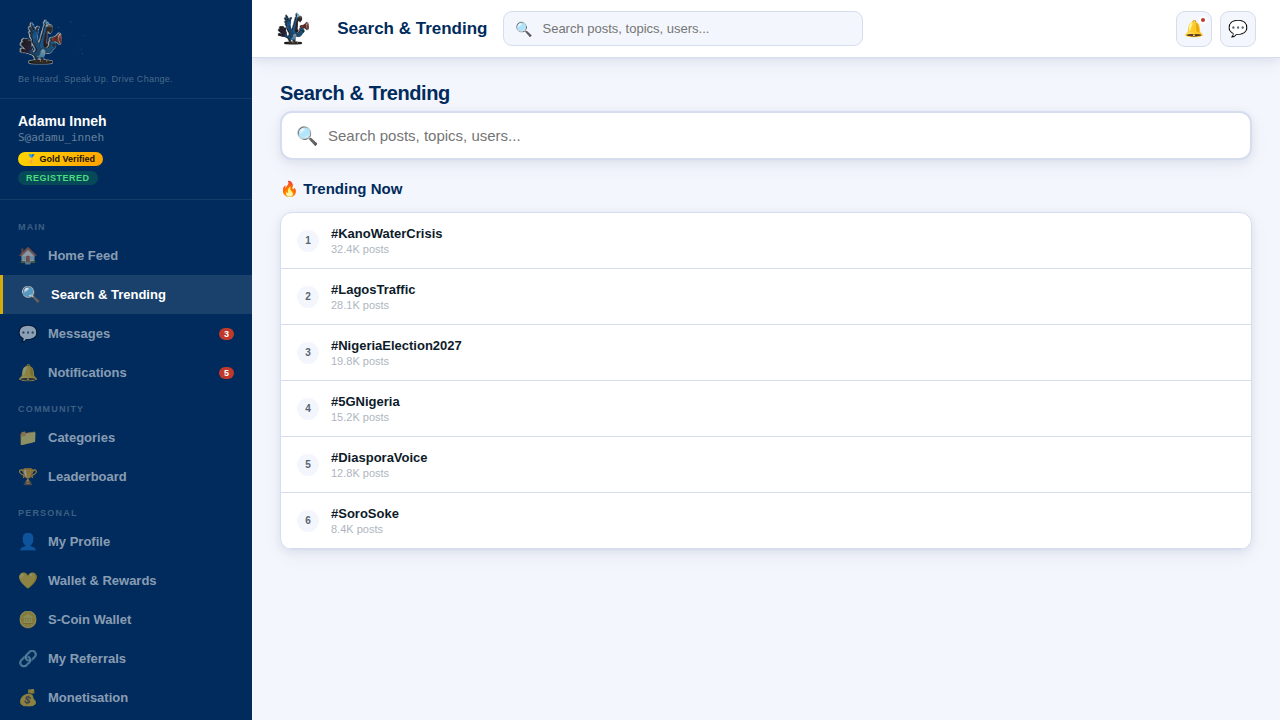Open Leaderboard in the sidebar
This screenshot has width=1280, height=720.
(126, 477)
